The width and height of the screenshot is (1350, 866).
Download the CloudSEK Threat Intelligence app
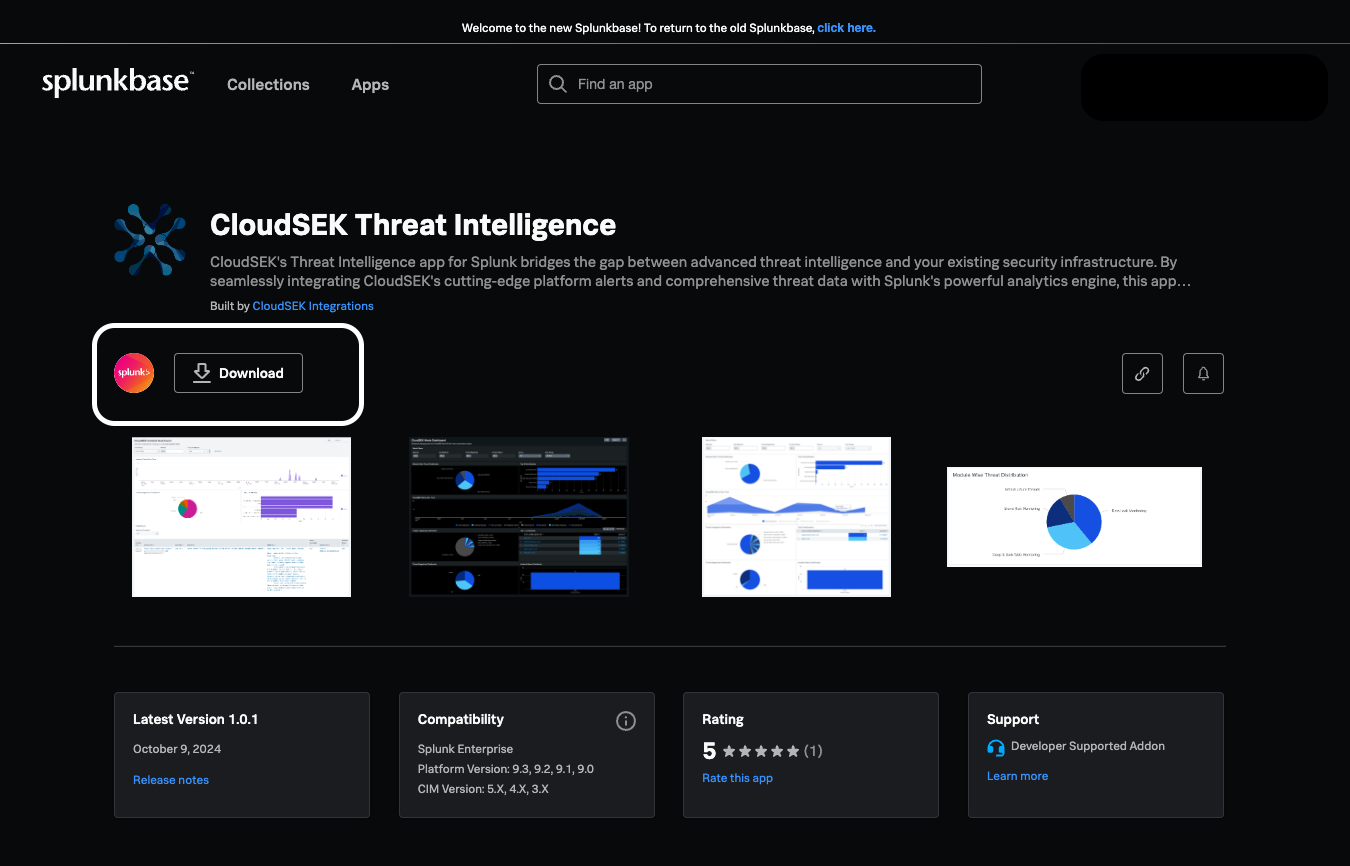click(238, 373)
